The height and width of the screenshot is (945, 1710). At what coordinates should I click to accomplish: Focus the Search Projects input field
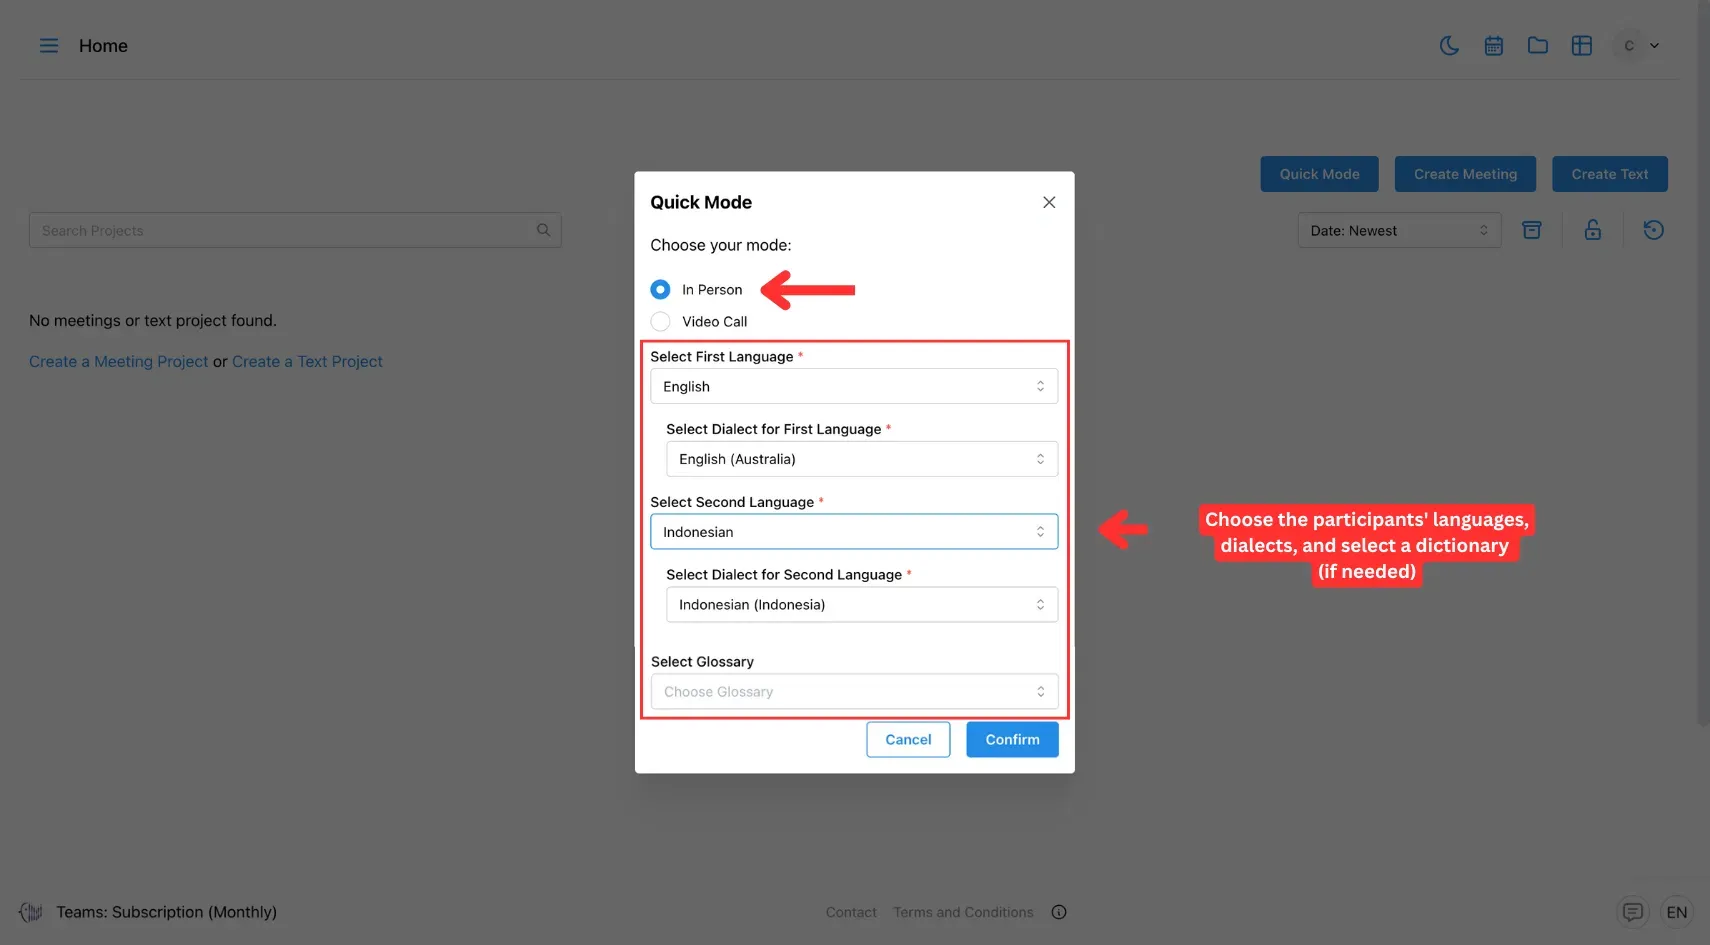click(295, 230)
